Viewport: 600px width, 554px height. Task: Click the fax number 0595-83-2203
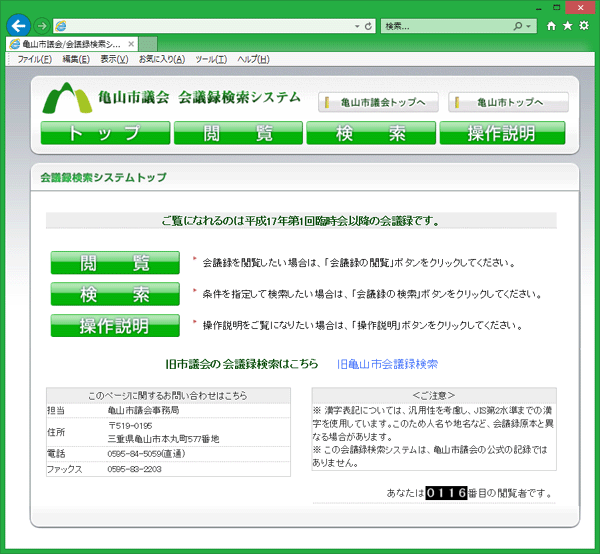pos(134,469)
